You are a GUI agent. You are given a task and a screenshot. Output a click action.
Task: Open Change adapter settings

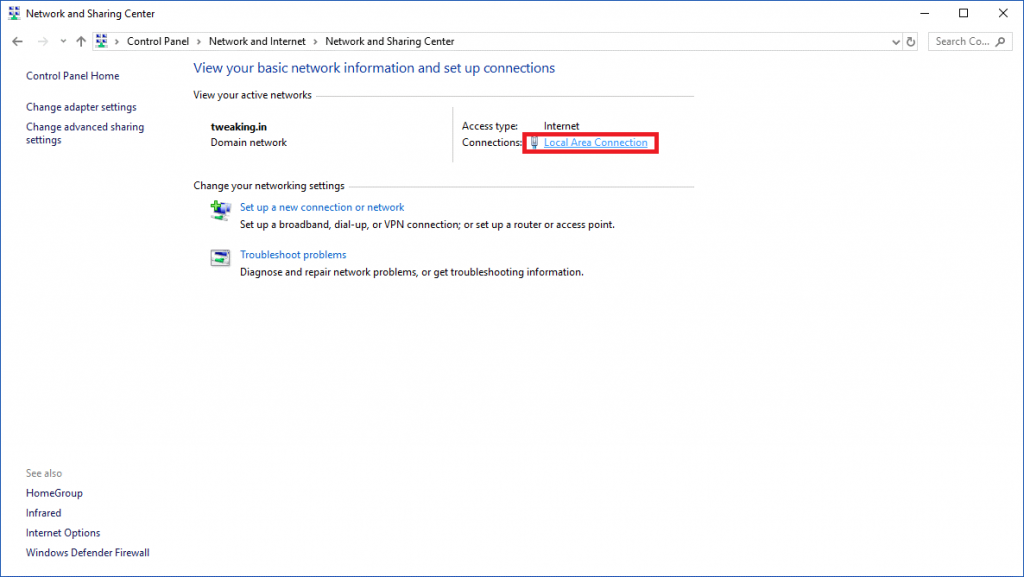coord(81,107)
